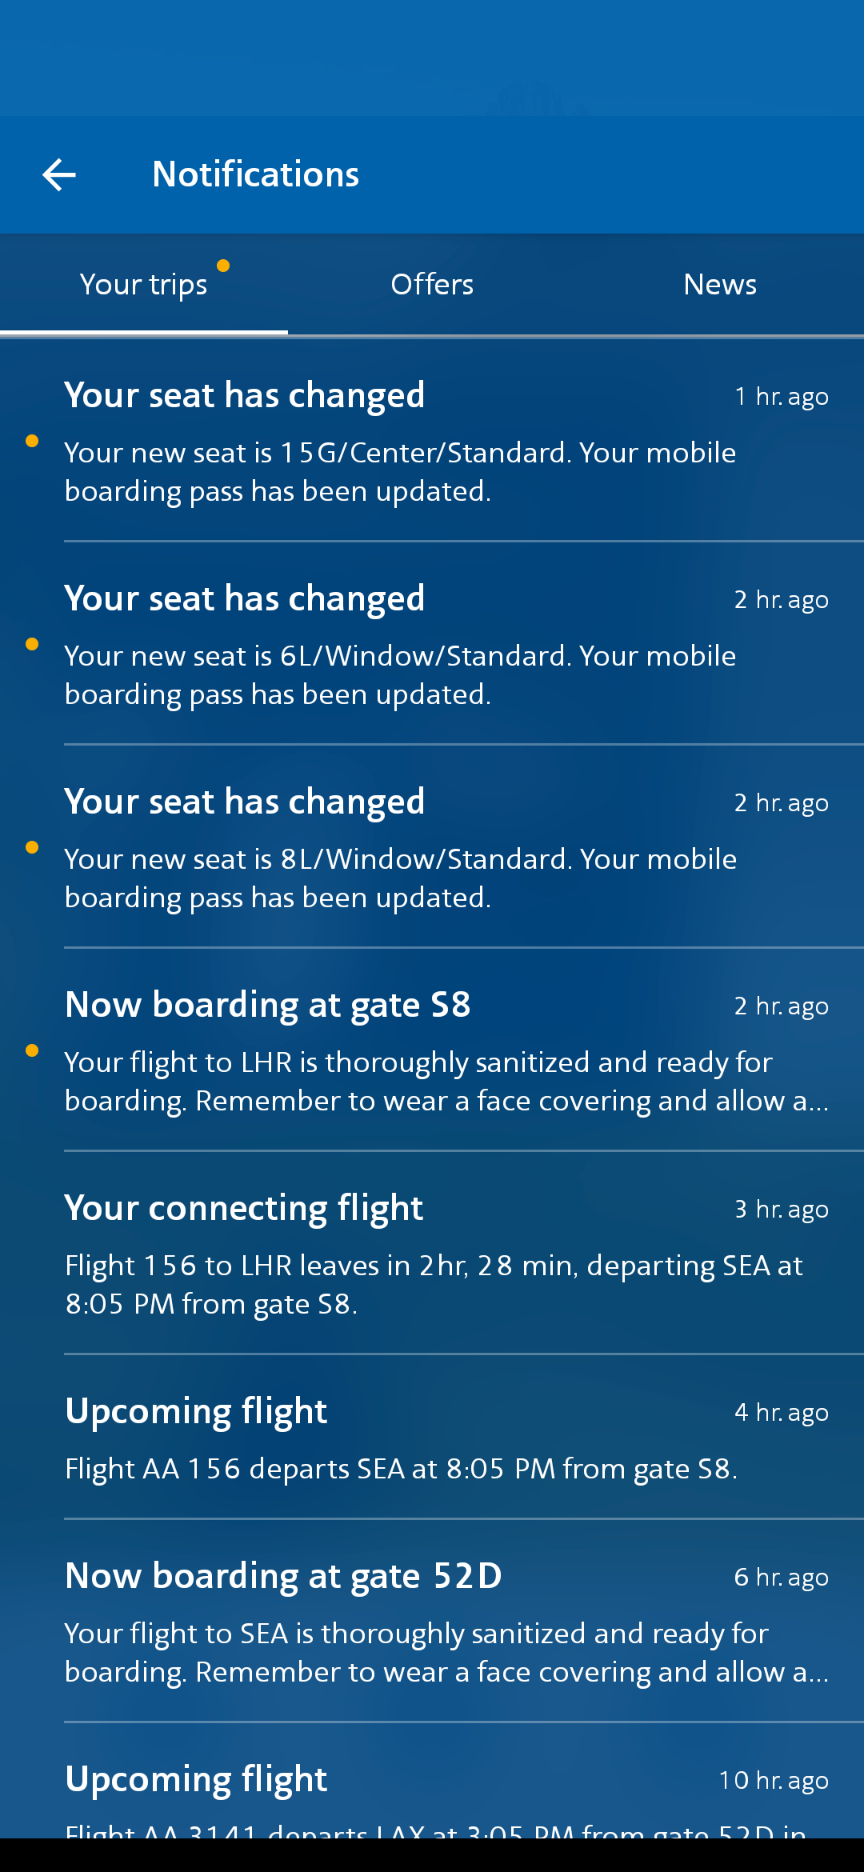Select the Your trips tab
The image size is (864, 1872).
tap(144, 284)
